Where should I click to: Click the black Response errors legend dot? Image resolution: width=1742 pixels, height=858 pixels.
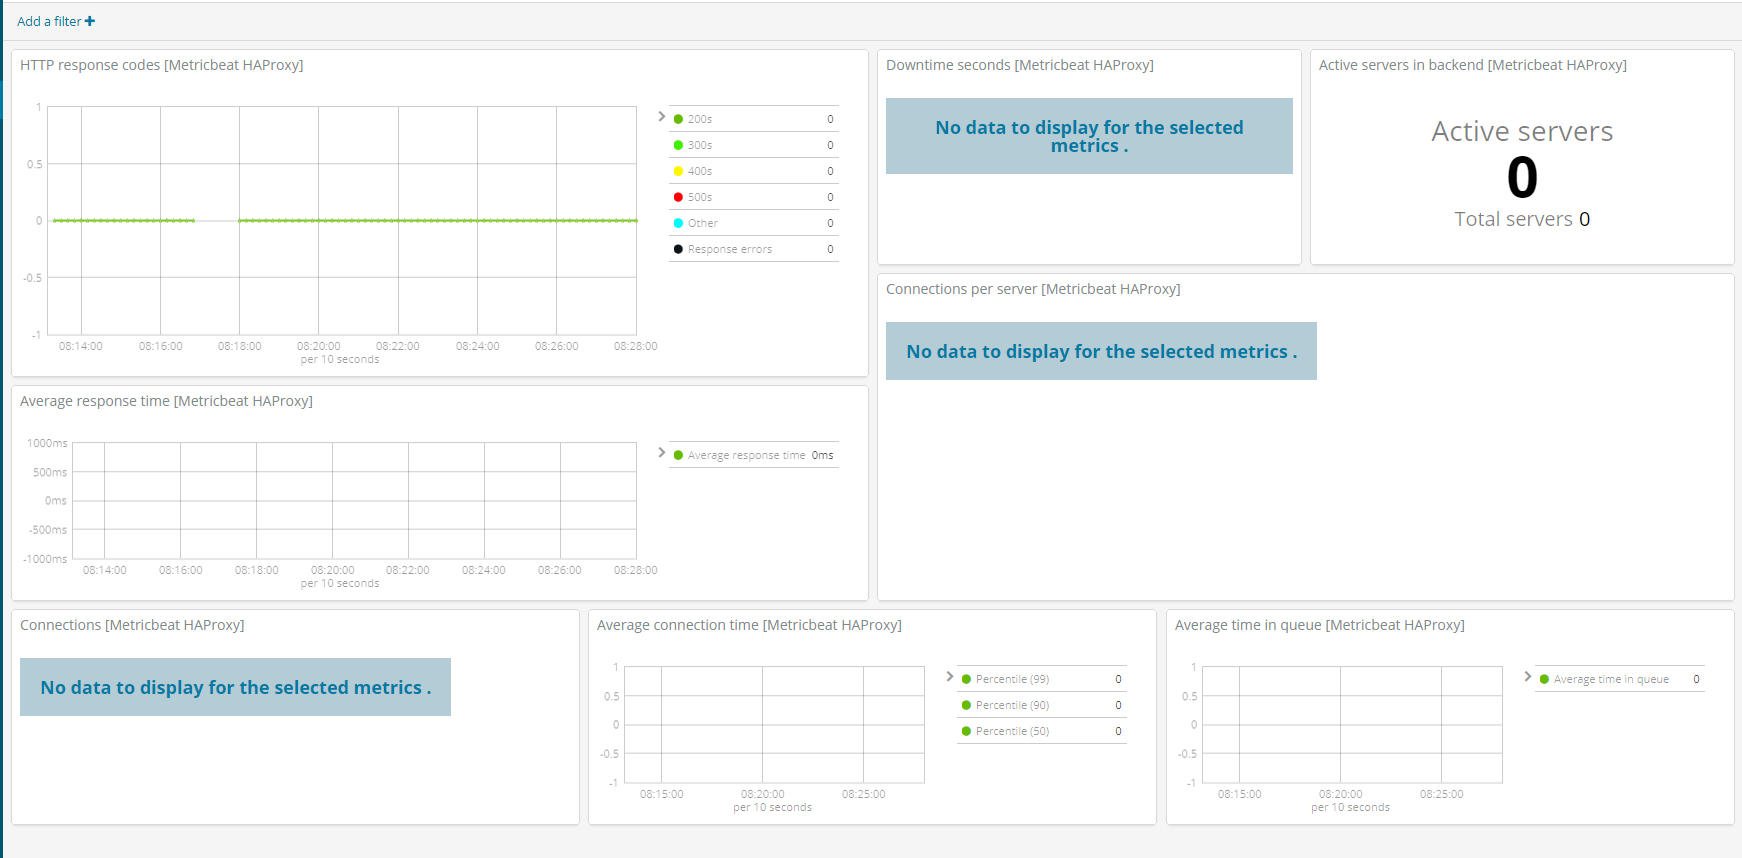(x=678, y=249)
